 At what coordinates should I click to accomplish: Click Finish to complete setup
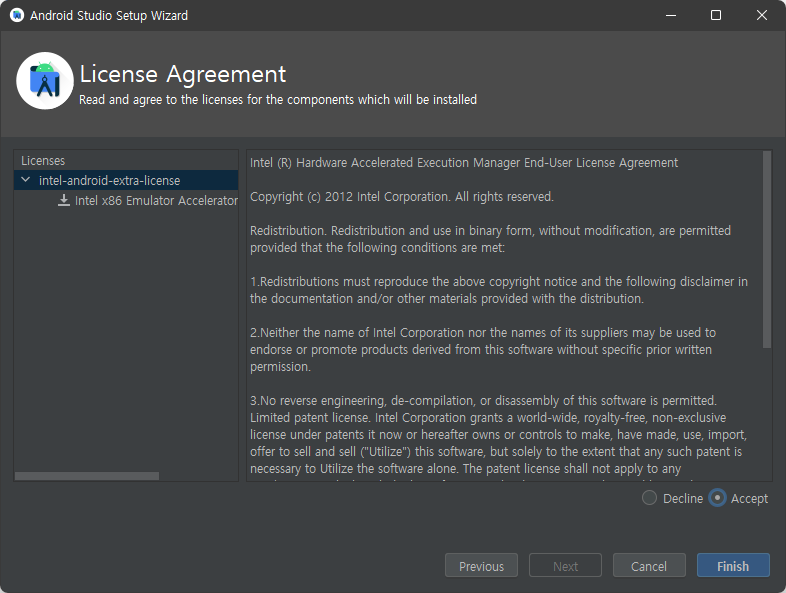click(733, 565)
